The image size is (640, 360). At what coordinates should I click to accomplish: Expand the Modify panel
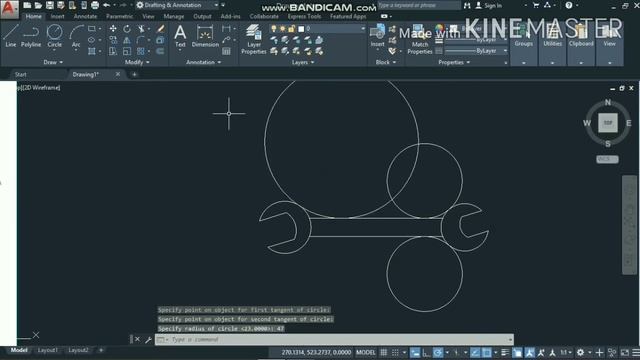pyautogui.click(x=137, y=62)
